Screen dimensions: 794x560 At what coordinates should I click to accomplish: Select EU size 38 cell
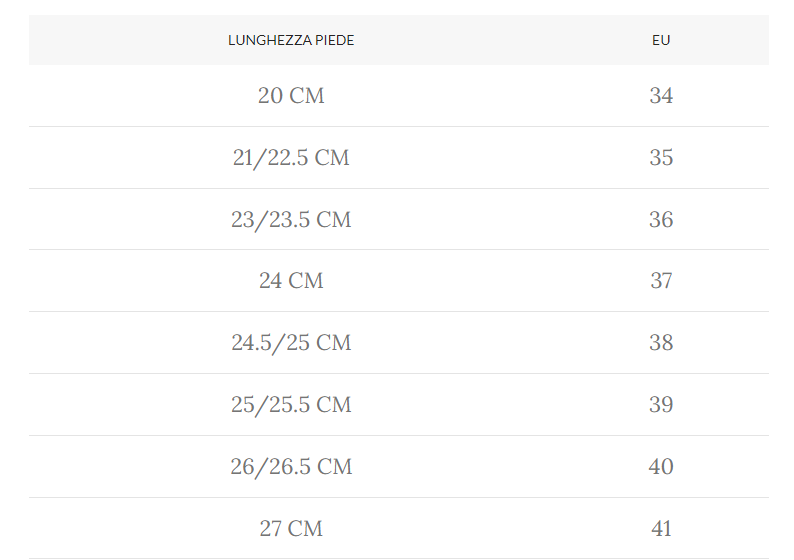point(661,343)
